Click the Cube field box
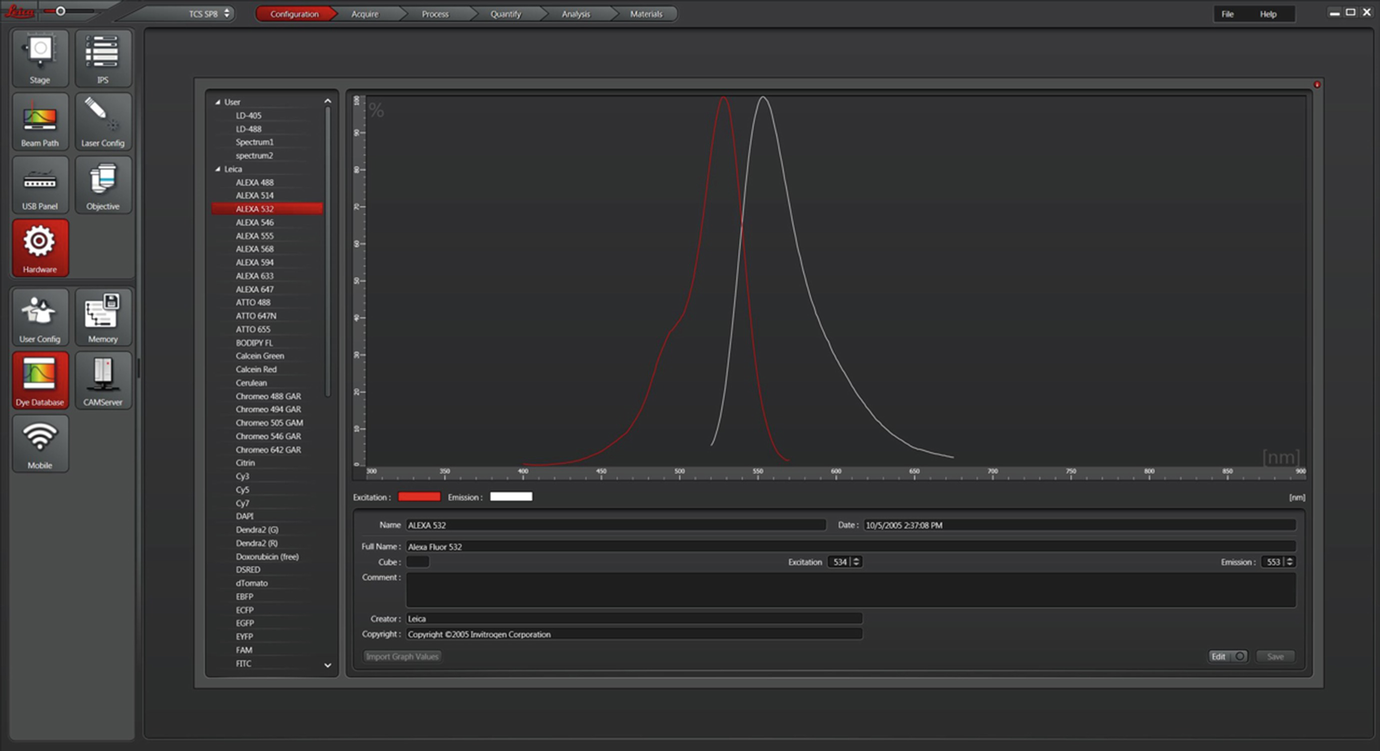The width and height of the screenshot is (1380, 751). (x=417, y=562)
